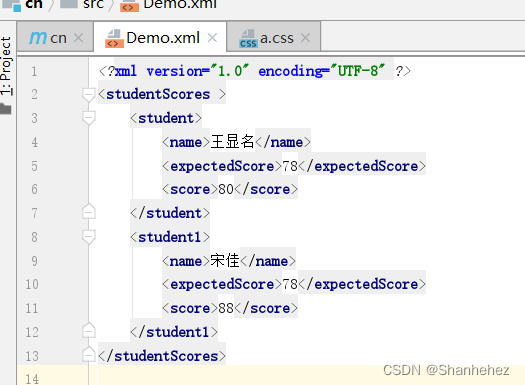This screenshot has width=525, height=385.
Task: Close the a.css tab
Action: pyautogui.click(x=305, y=38)
